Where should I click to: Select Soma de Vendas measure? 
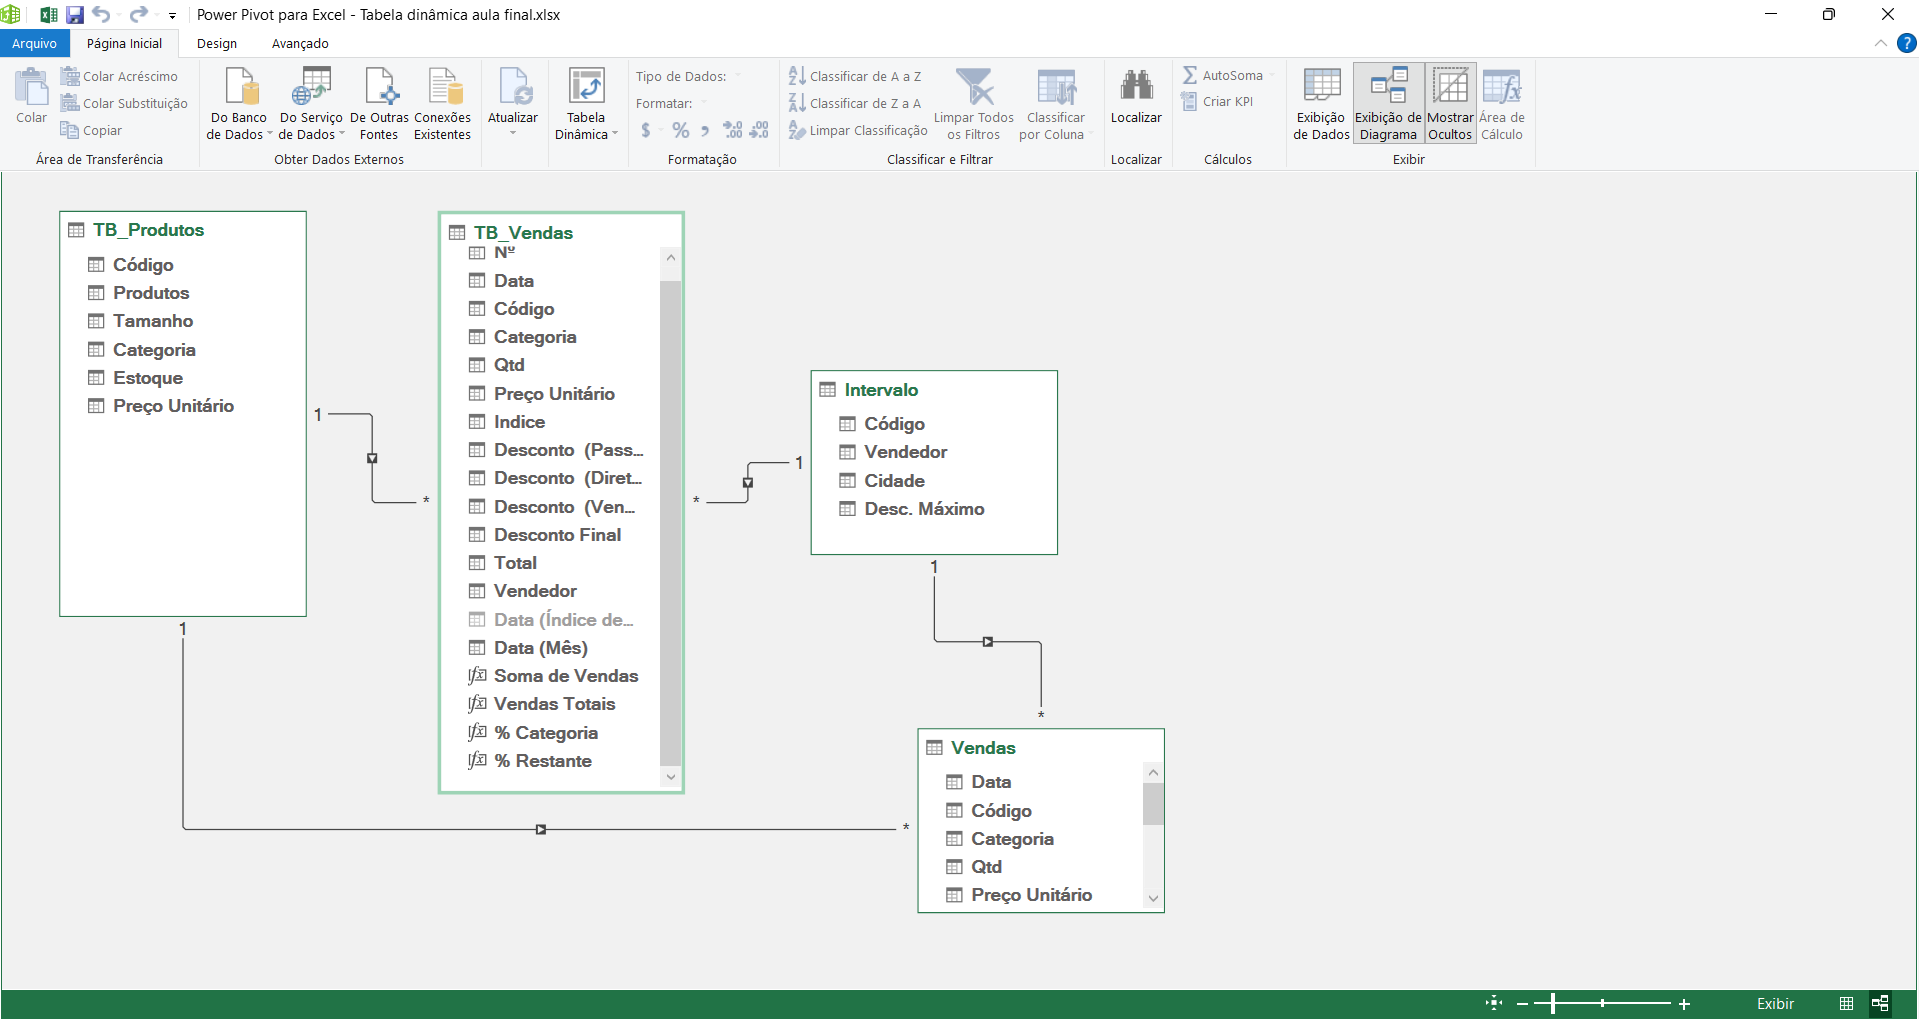[x=566, y=676]
